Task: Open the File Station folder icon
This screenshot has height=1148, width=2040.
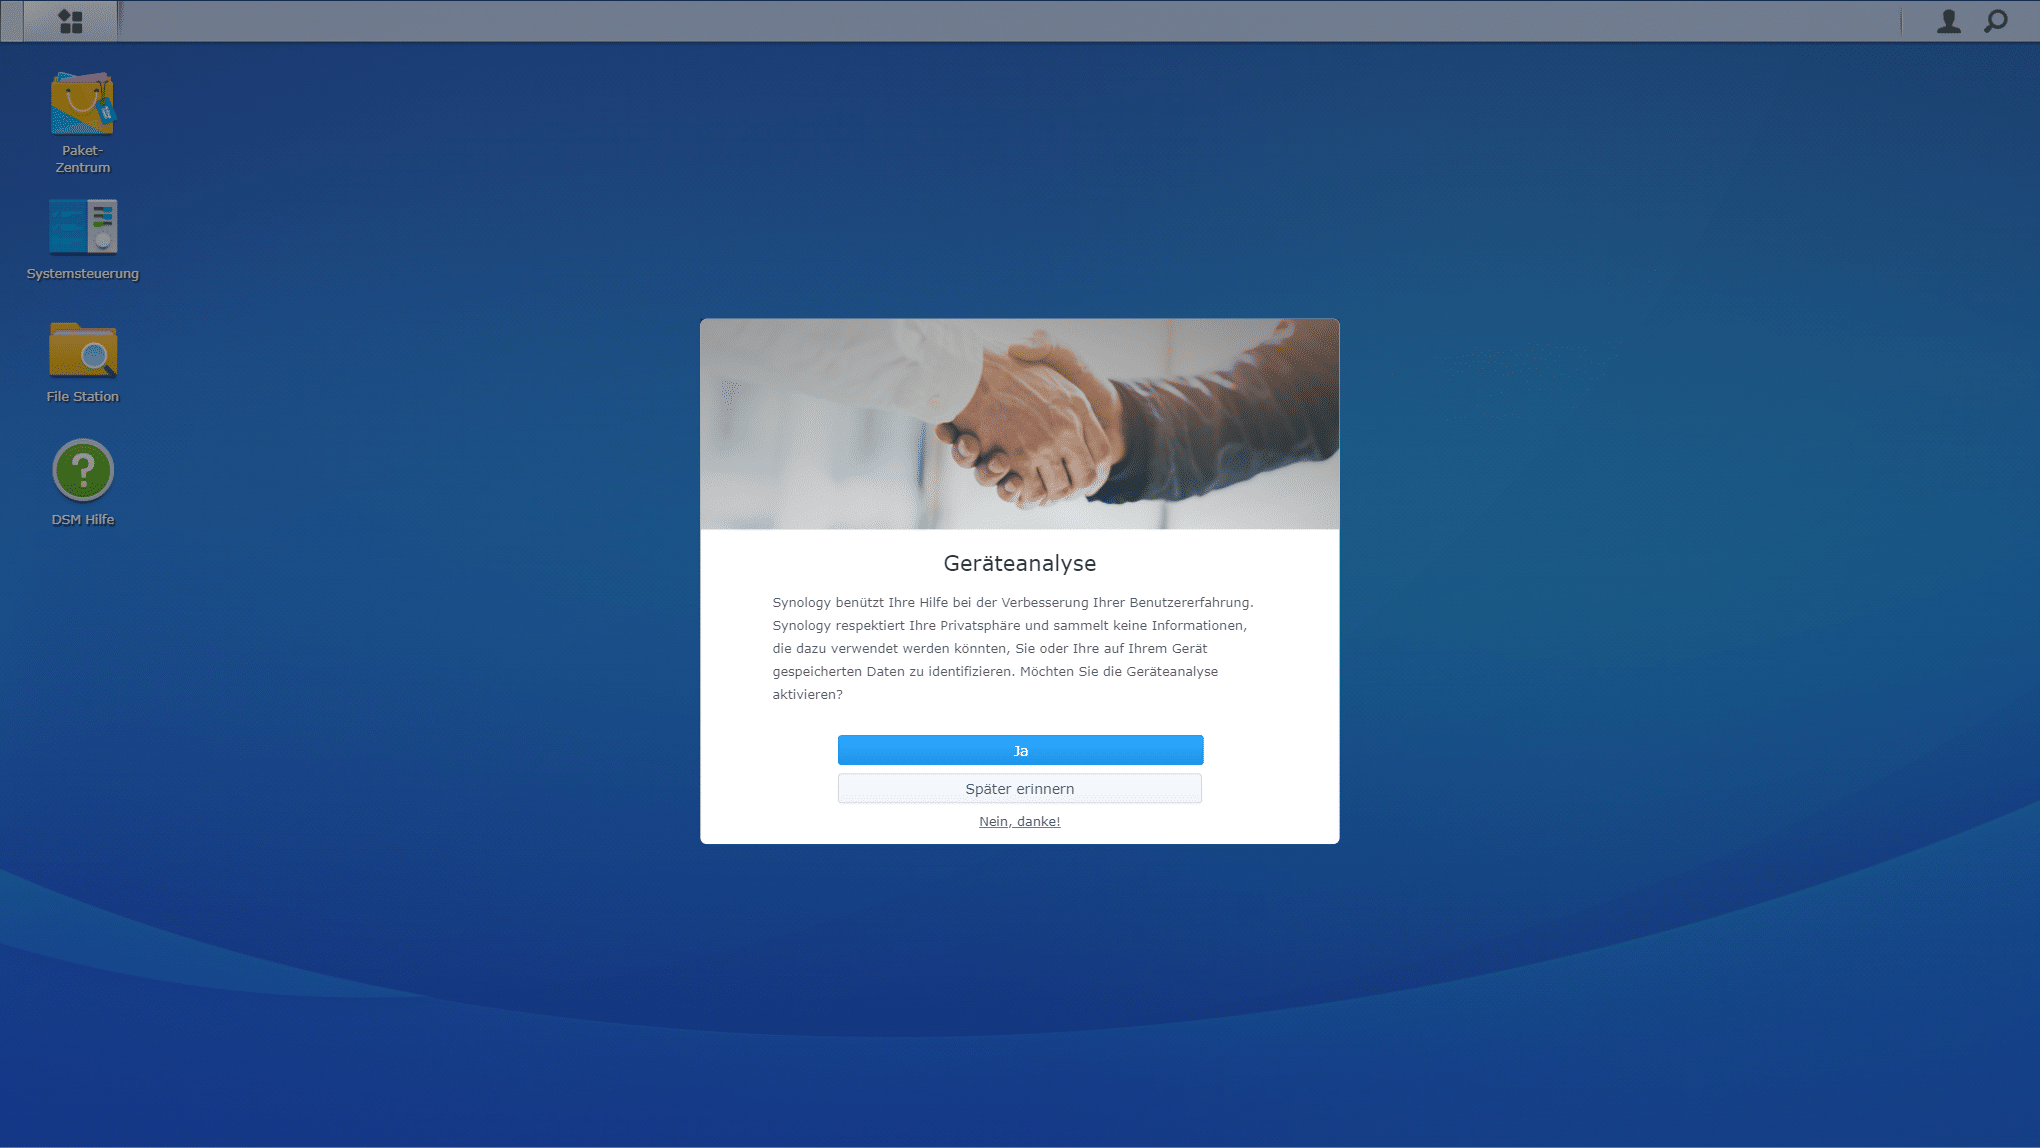Action: point(82,350)
